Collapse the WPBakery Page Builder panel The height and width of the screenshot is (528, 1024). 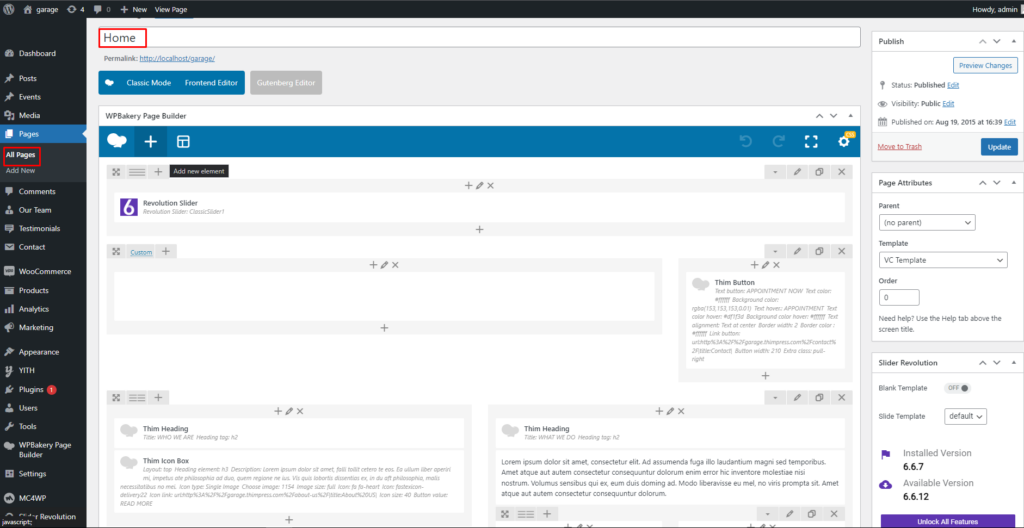click(x=849, y=116)
